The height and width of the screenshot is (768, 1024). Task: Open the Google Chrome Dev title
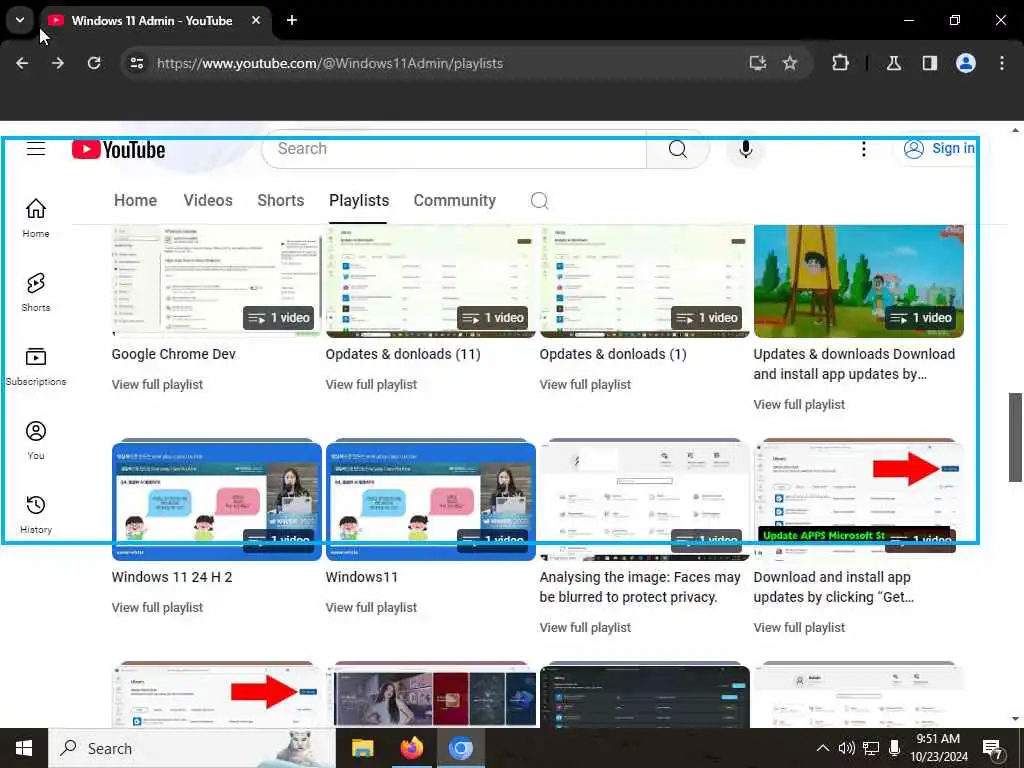tap(174, 354)
